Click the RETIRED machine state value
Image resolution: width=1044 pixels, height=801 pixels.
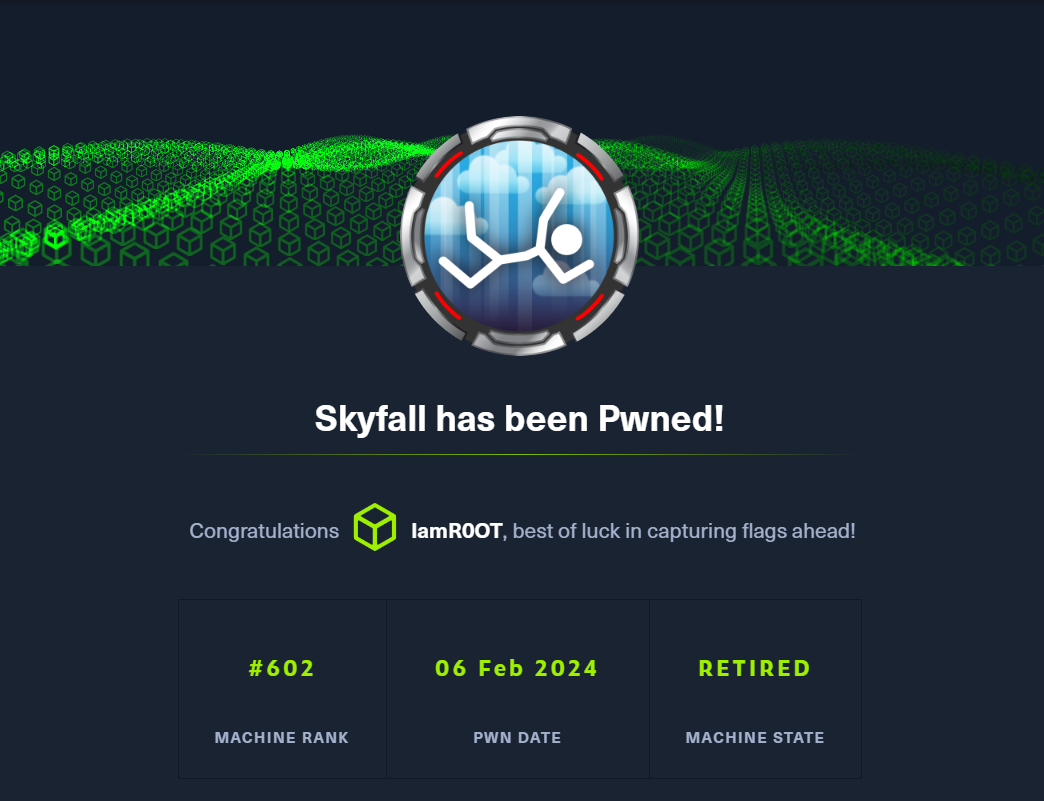[x=755, y=668]
